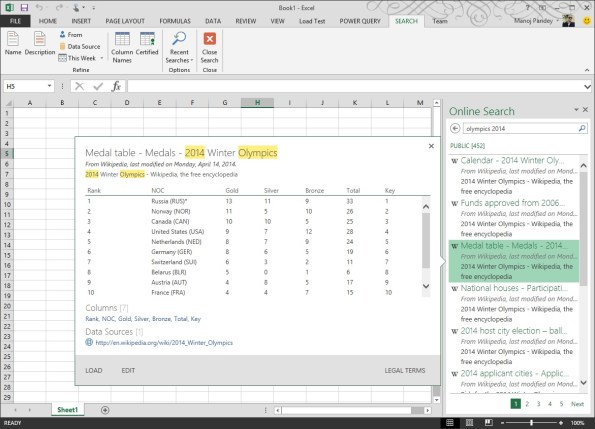This screenshot has height=429, width=595.
Task: Click the Certified icon
Action: pos(147,44)
